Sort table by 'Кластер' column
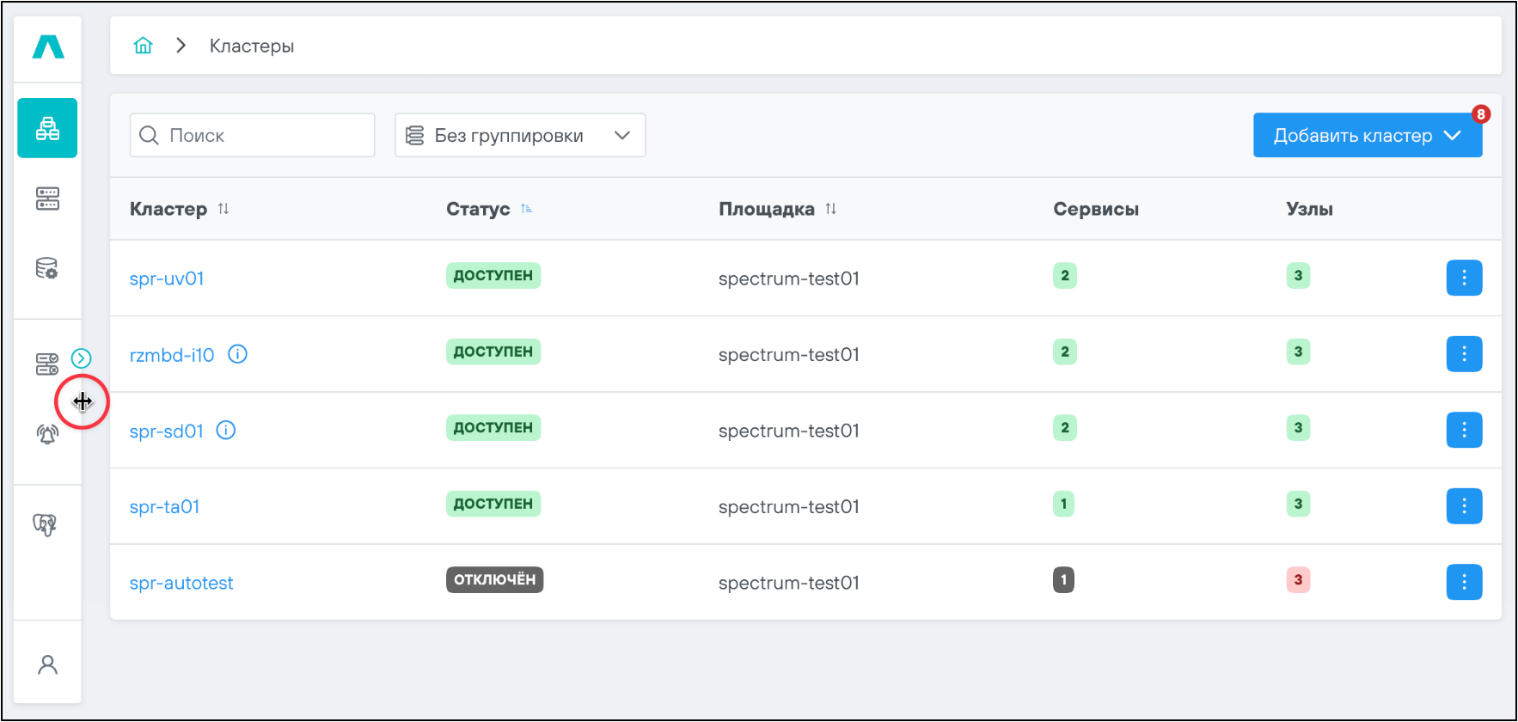Screen dimensions: 1518x722 223,209
